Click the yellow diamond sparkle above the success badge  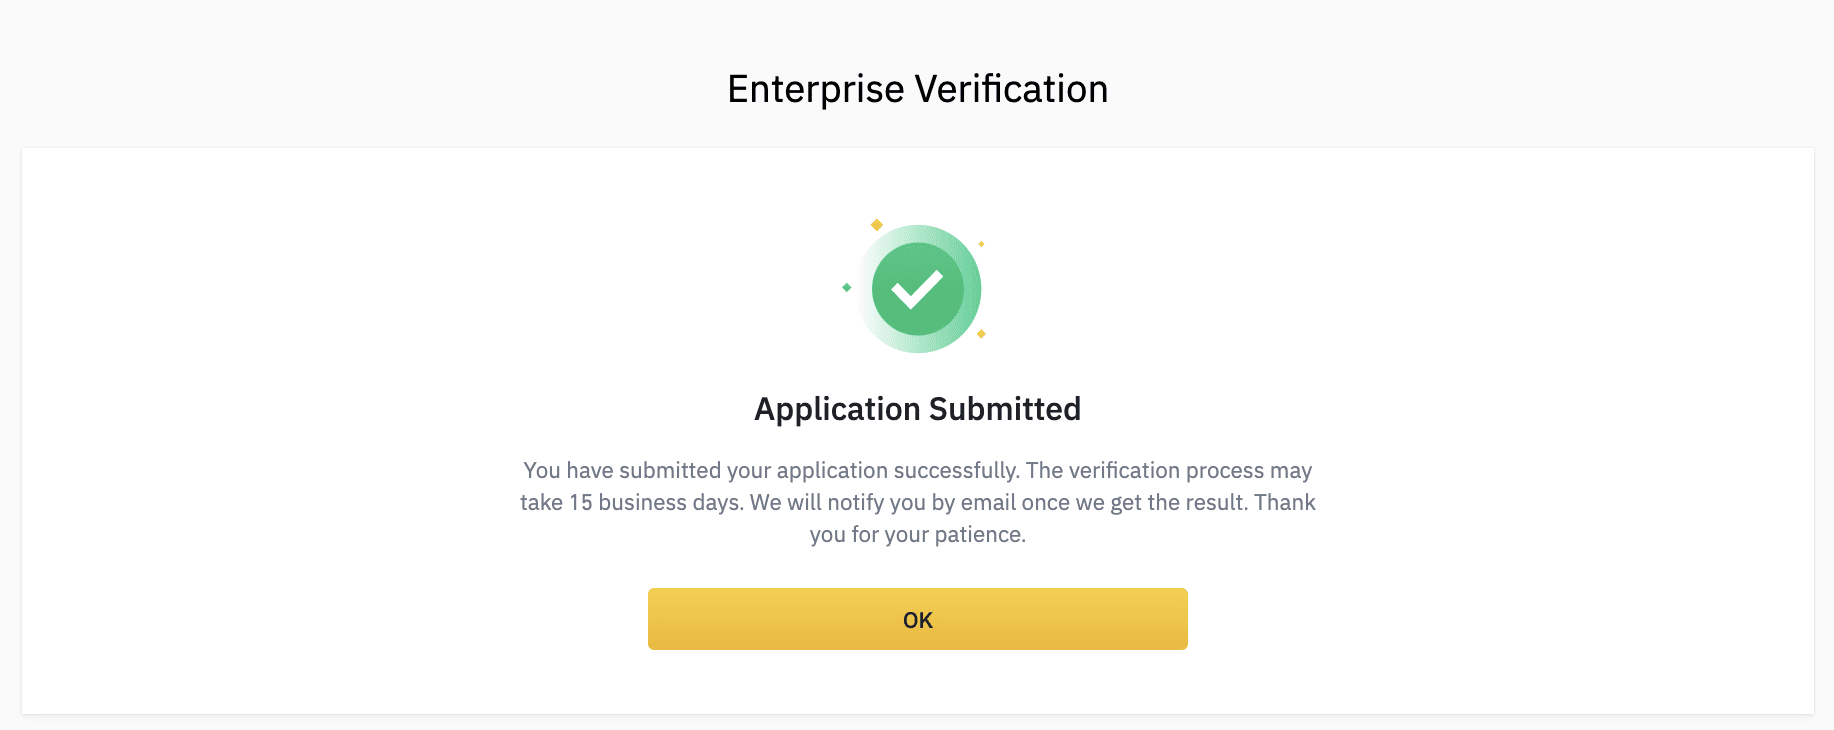[x=877, y=224]
